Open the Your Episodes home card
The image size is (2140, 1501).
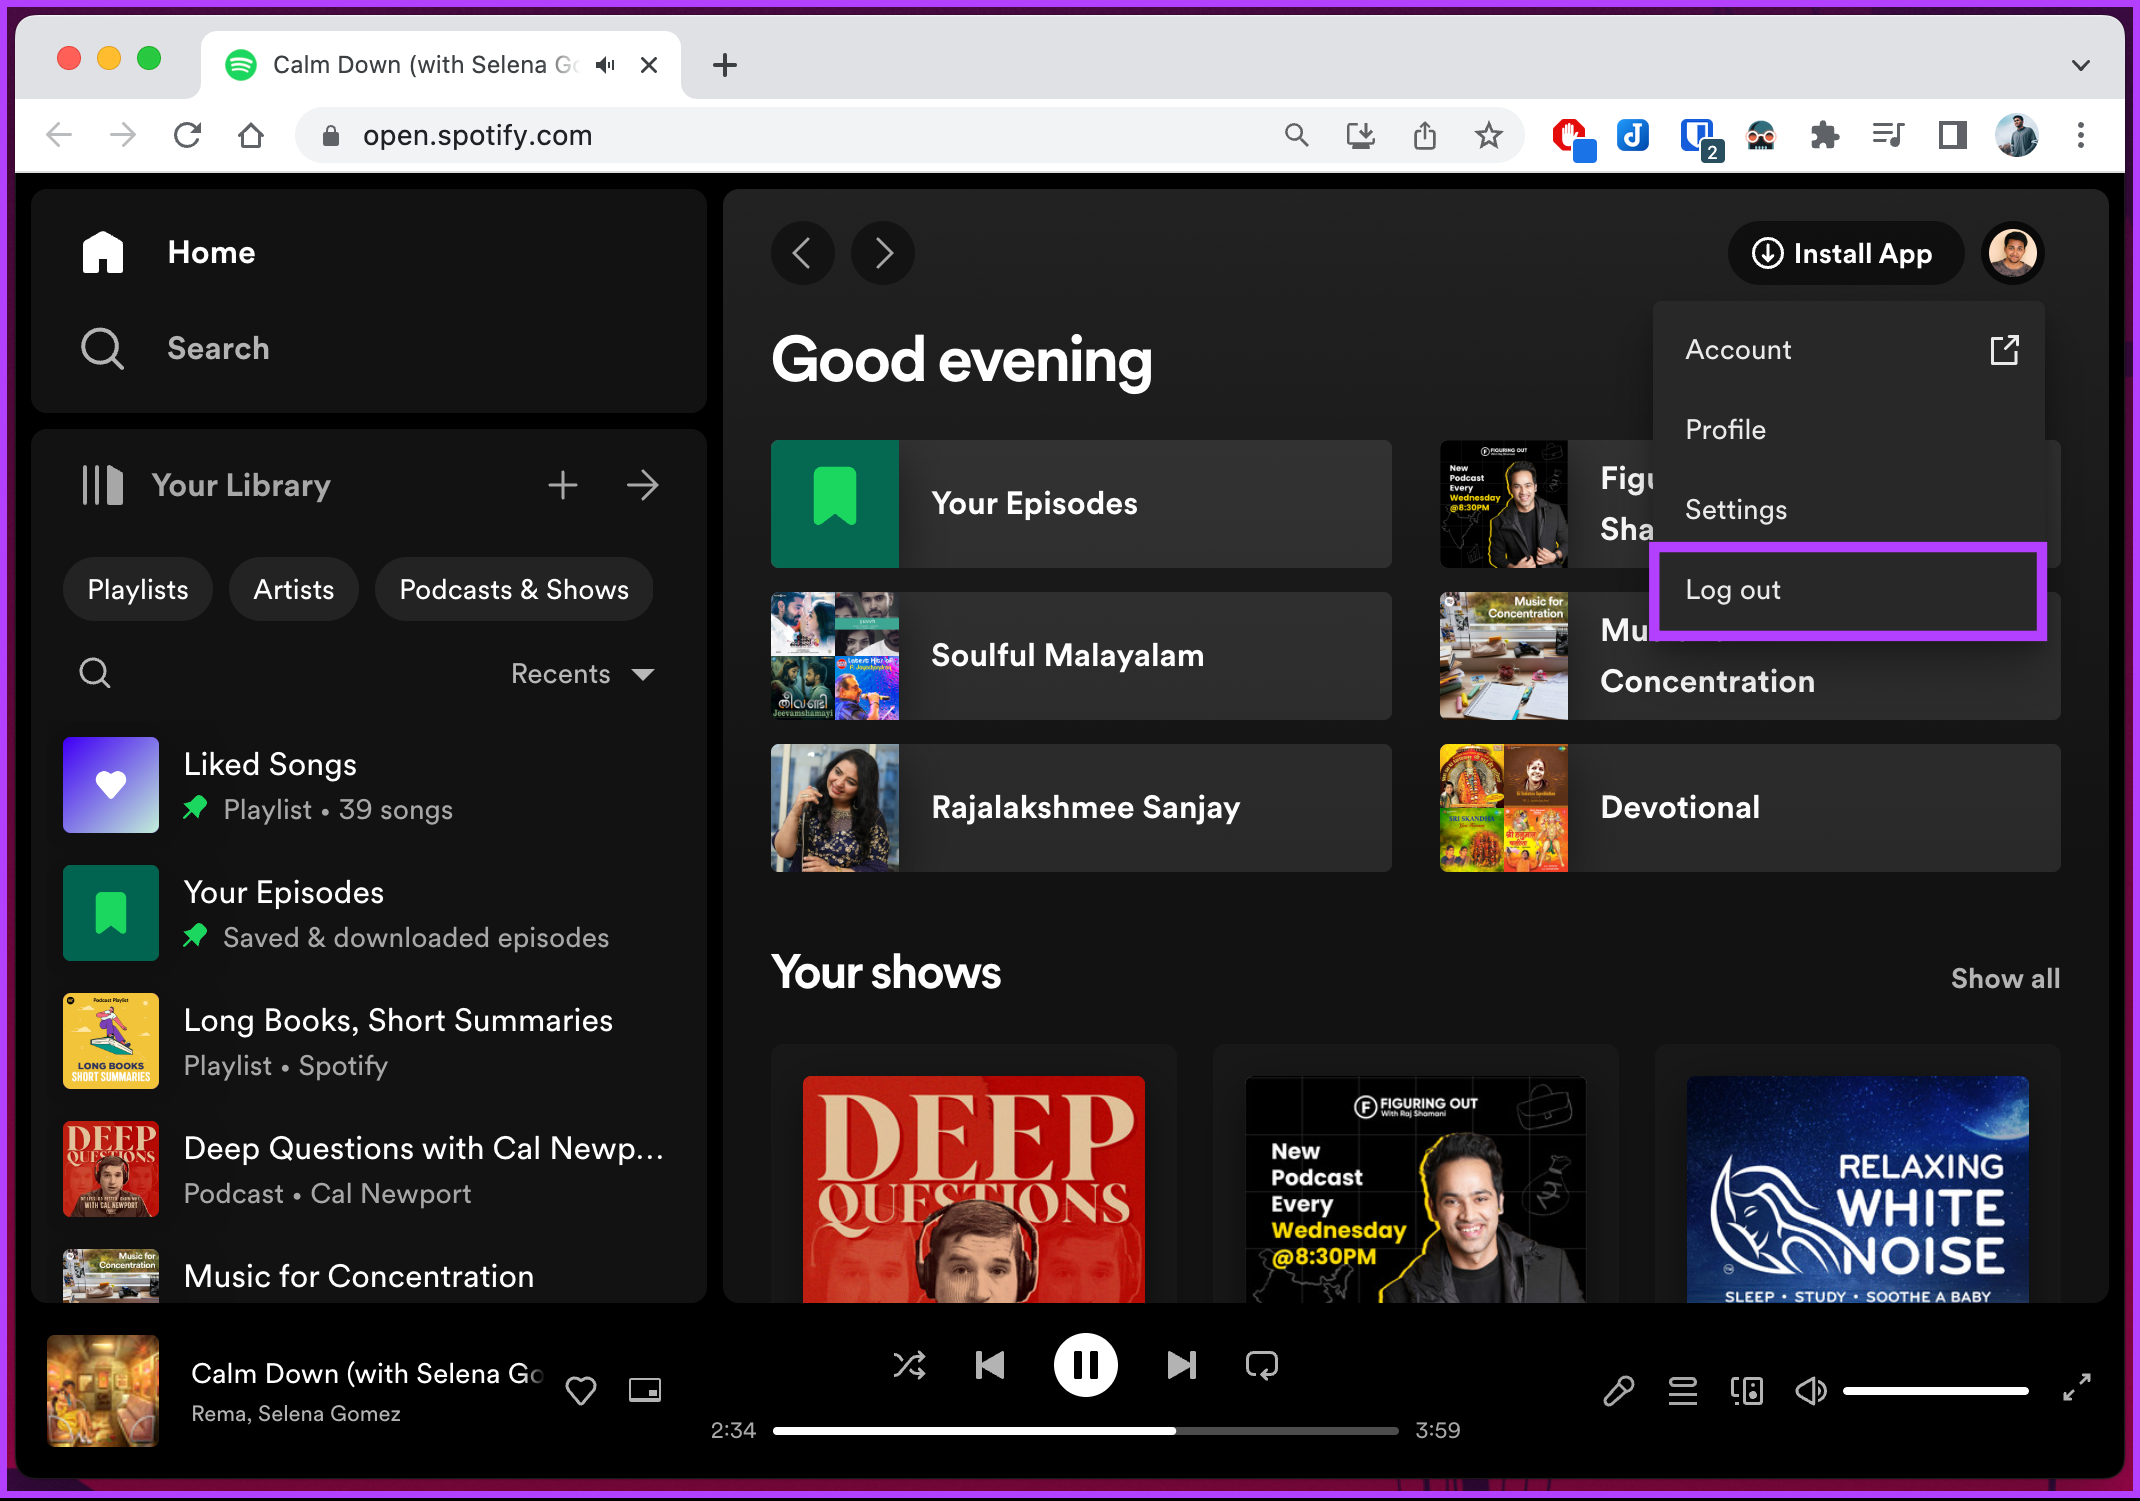coord(1081,504)
